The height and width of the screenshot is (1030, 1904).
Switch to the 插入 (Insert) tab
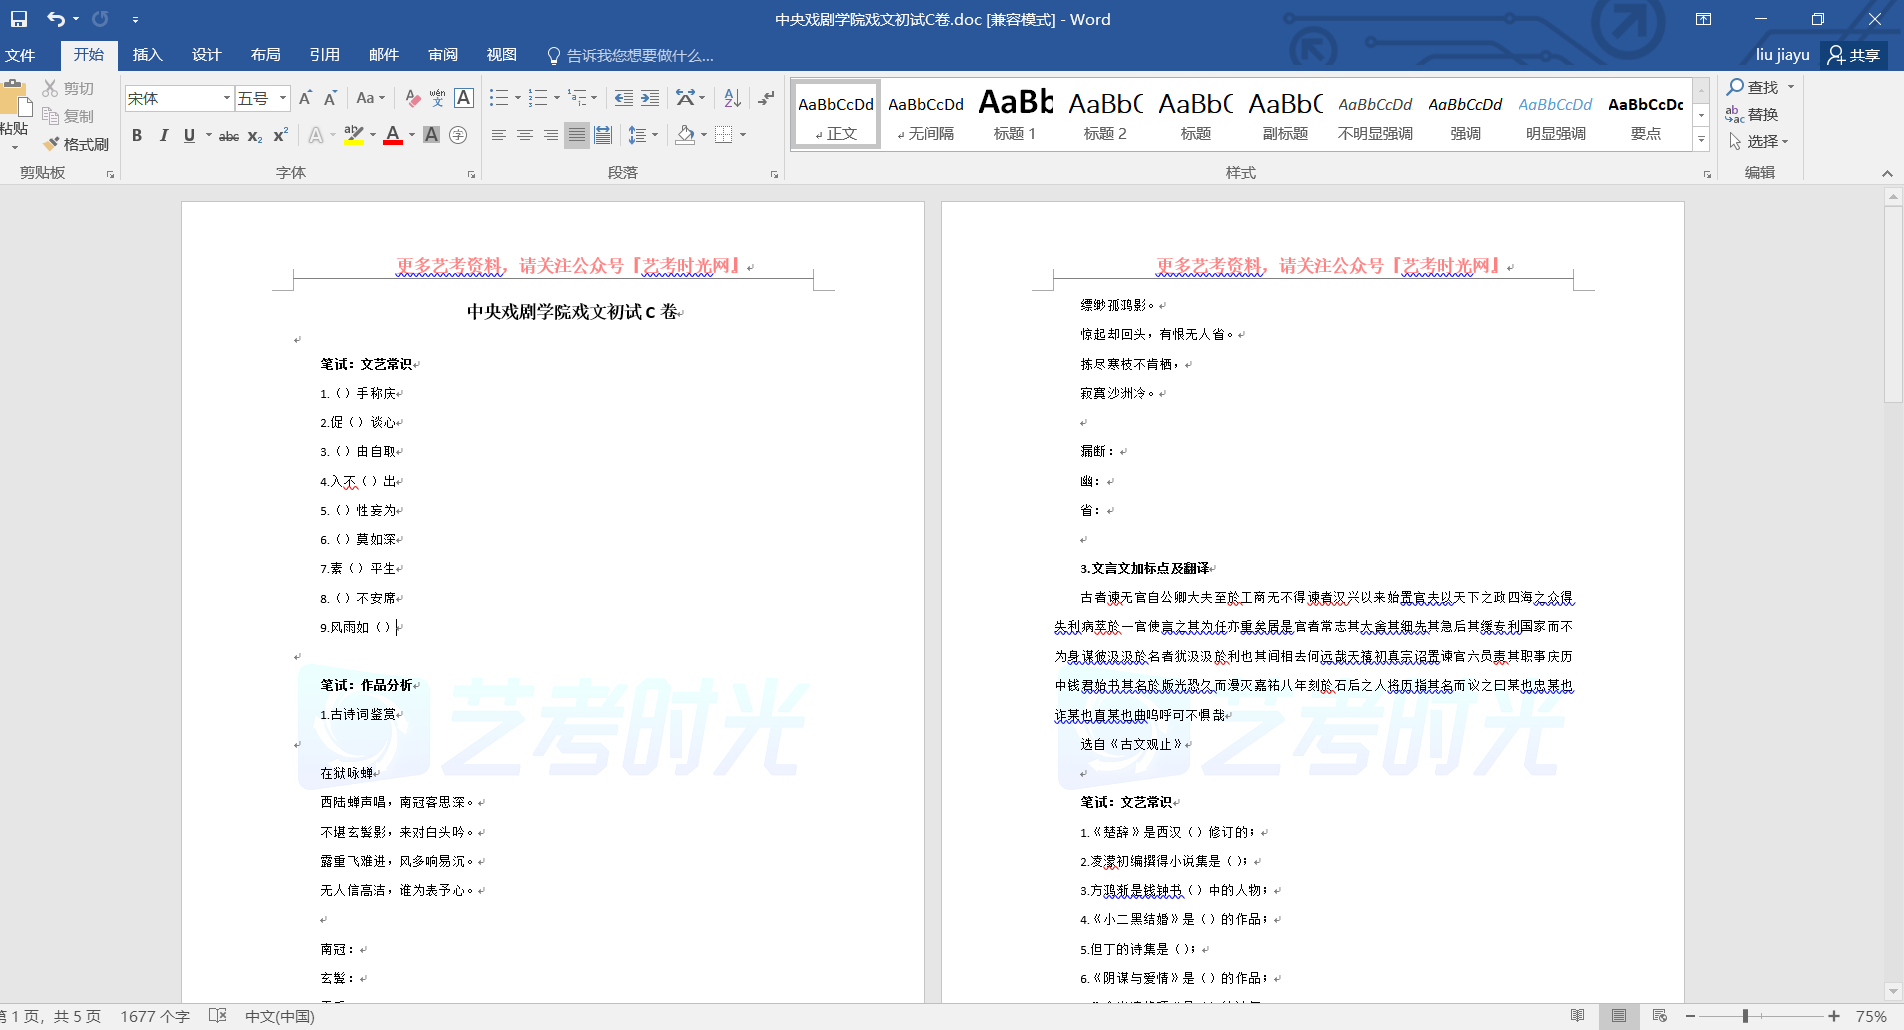point(147,55)
